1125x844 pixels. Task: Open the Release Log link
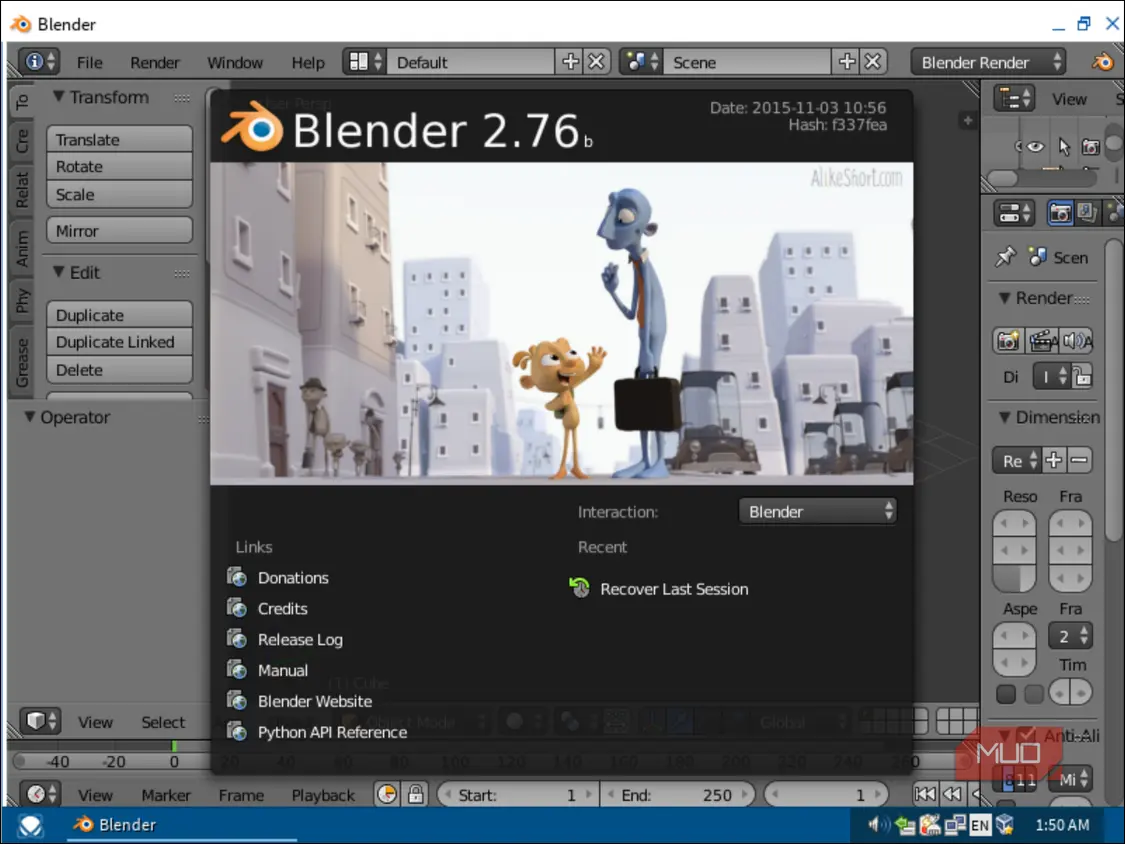pyautogui.click(x=300, y=639)
